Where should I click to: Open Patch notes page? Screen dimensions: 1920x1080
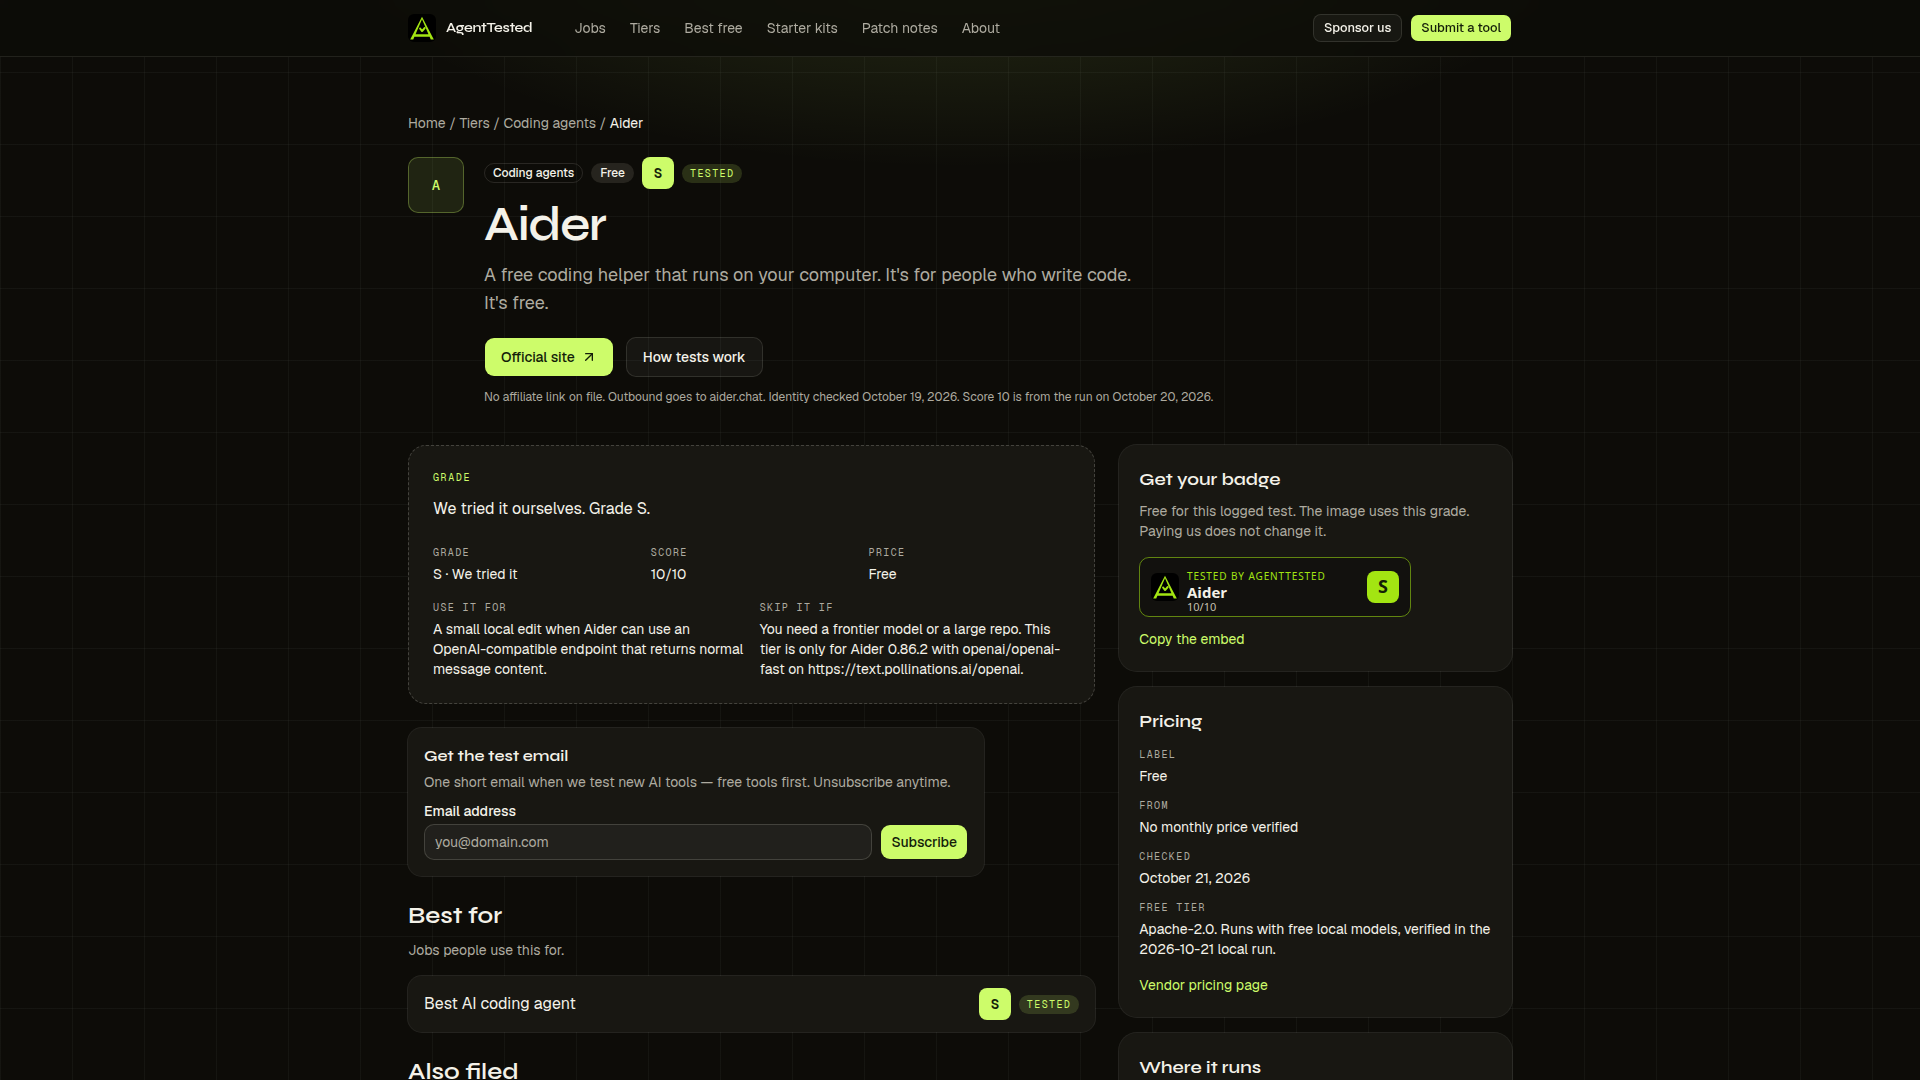coord(900,28)
